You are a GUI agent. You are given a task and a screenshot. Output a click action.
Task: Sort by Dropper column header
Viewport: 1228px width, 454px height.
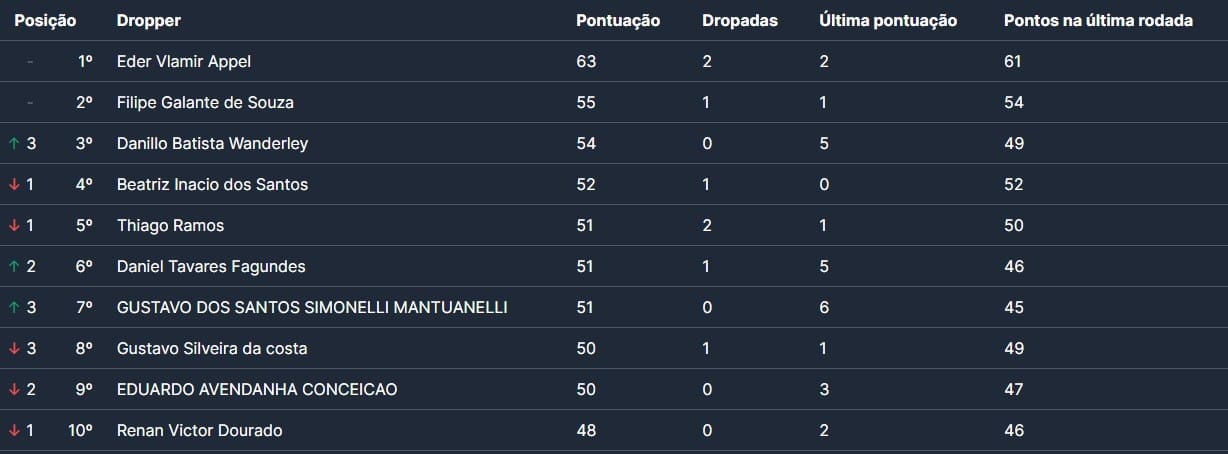click(149, 21)
